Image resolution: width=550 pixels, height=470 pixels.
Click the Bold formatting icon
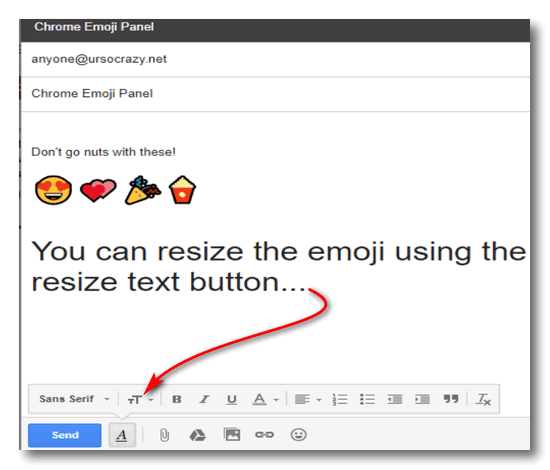click(x=177, y=399)
